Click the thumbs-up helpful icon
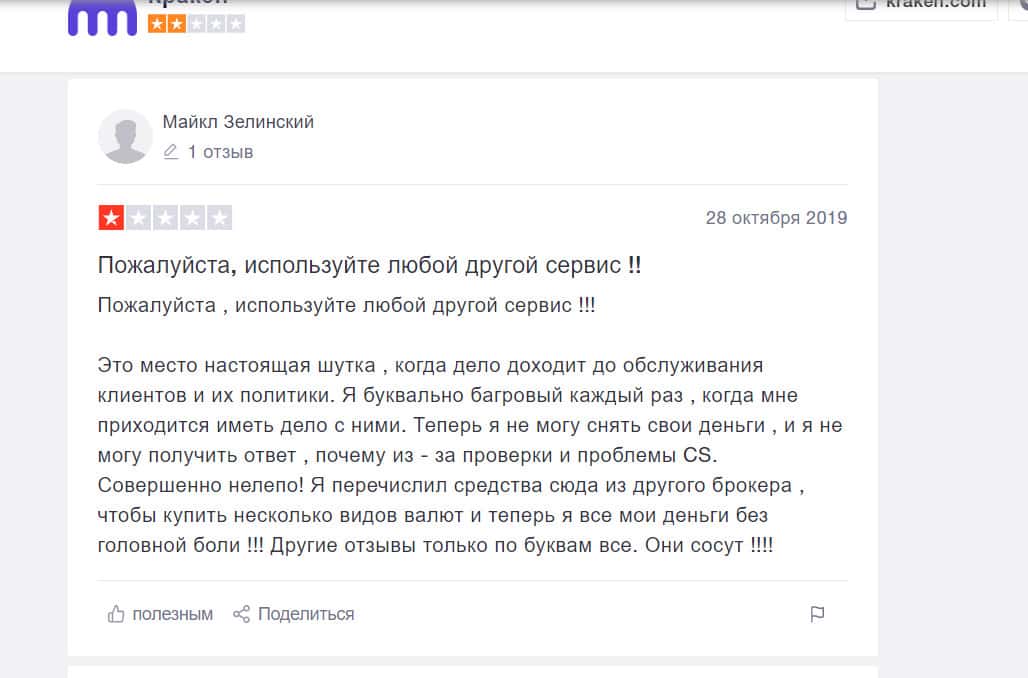This screenshot has width=1028, height=678. [116, 614]
